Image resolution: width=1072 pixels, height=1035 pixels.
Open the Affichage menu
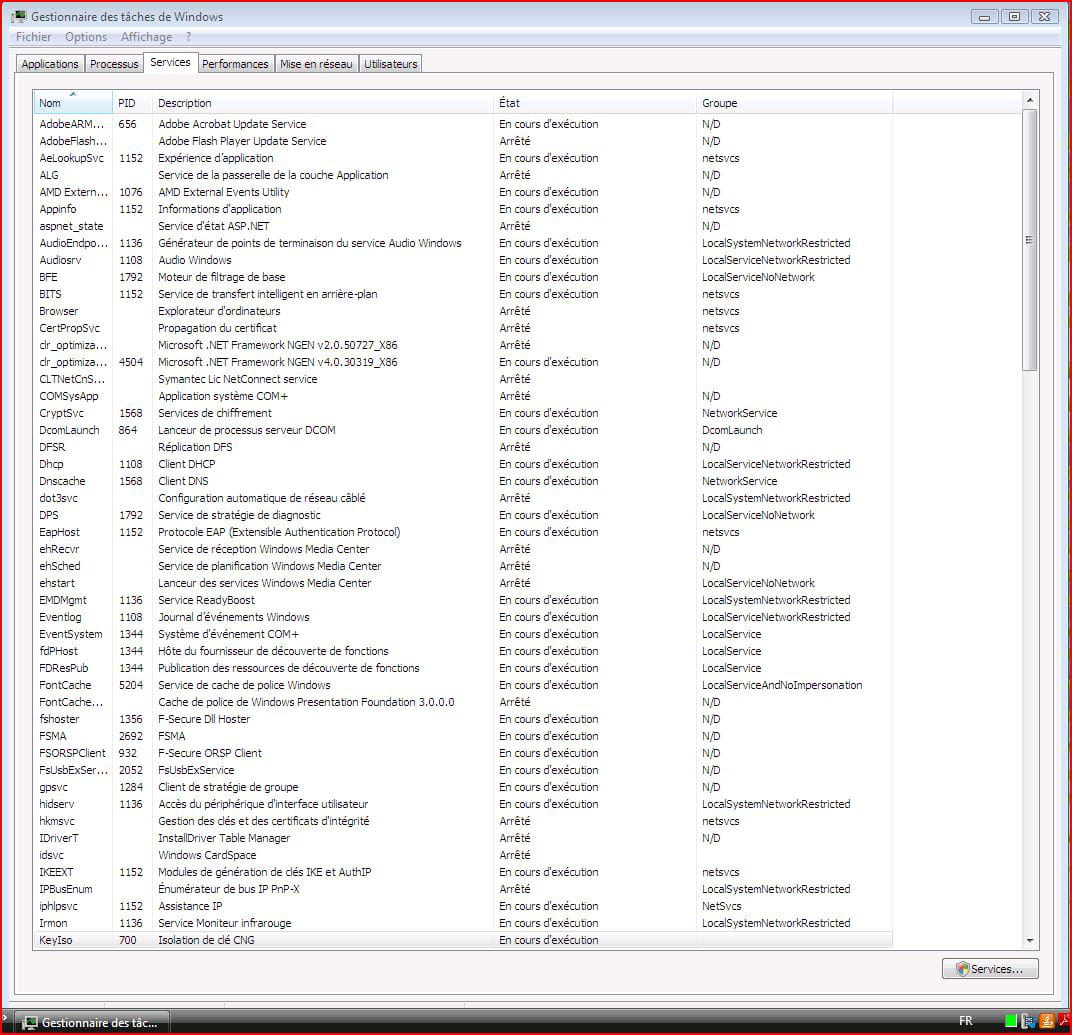point(146,37)
